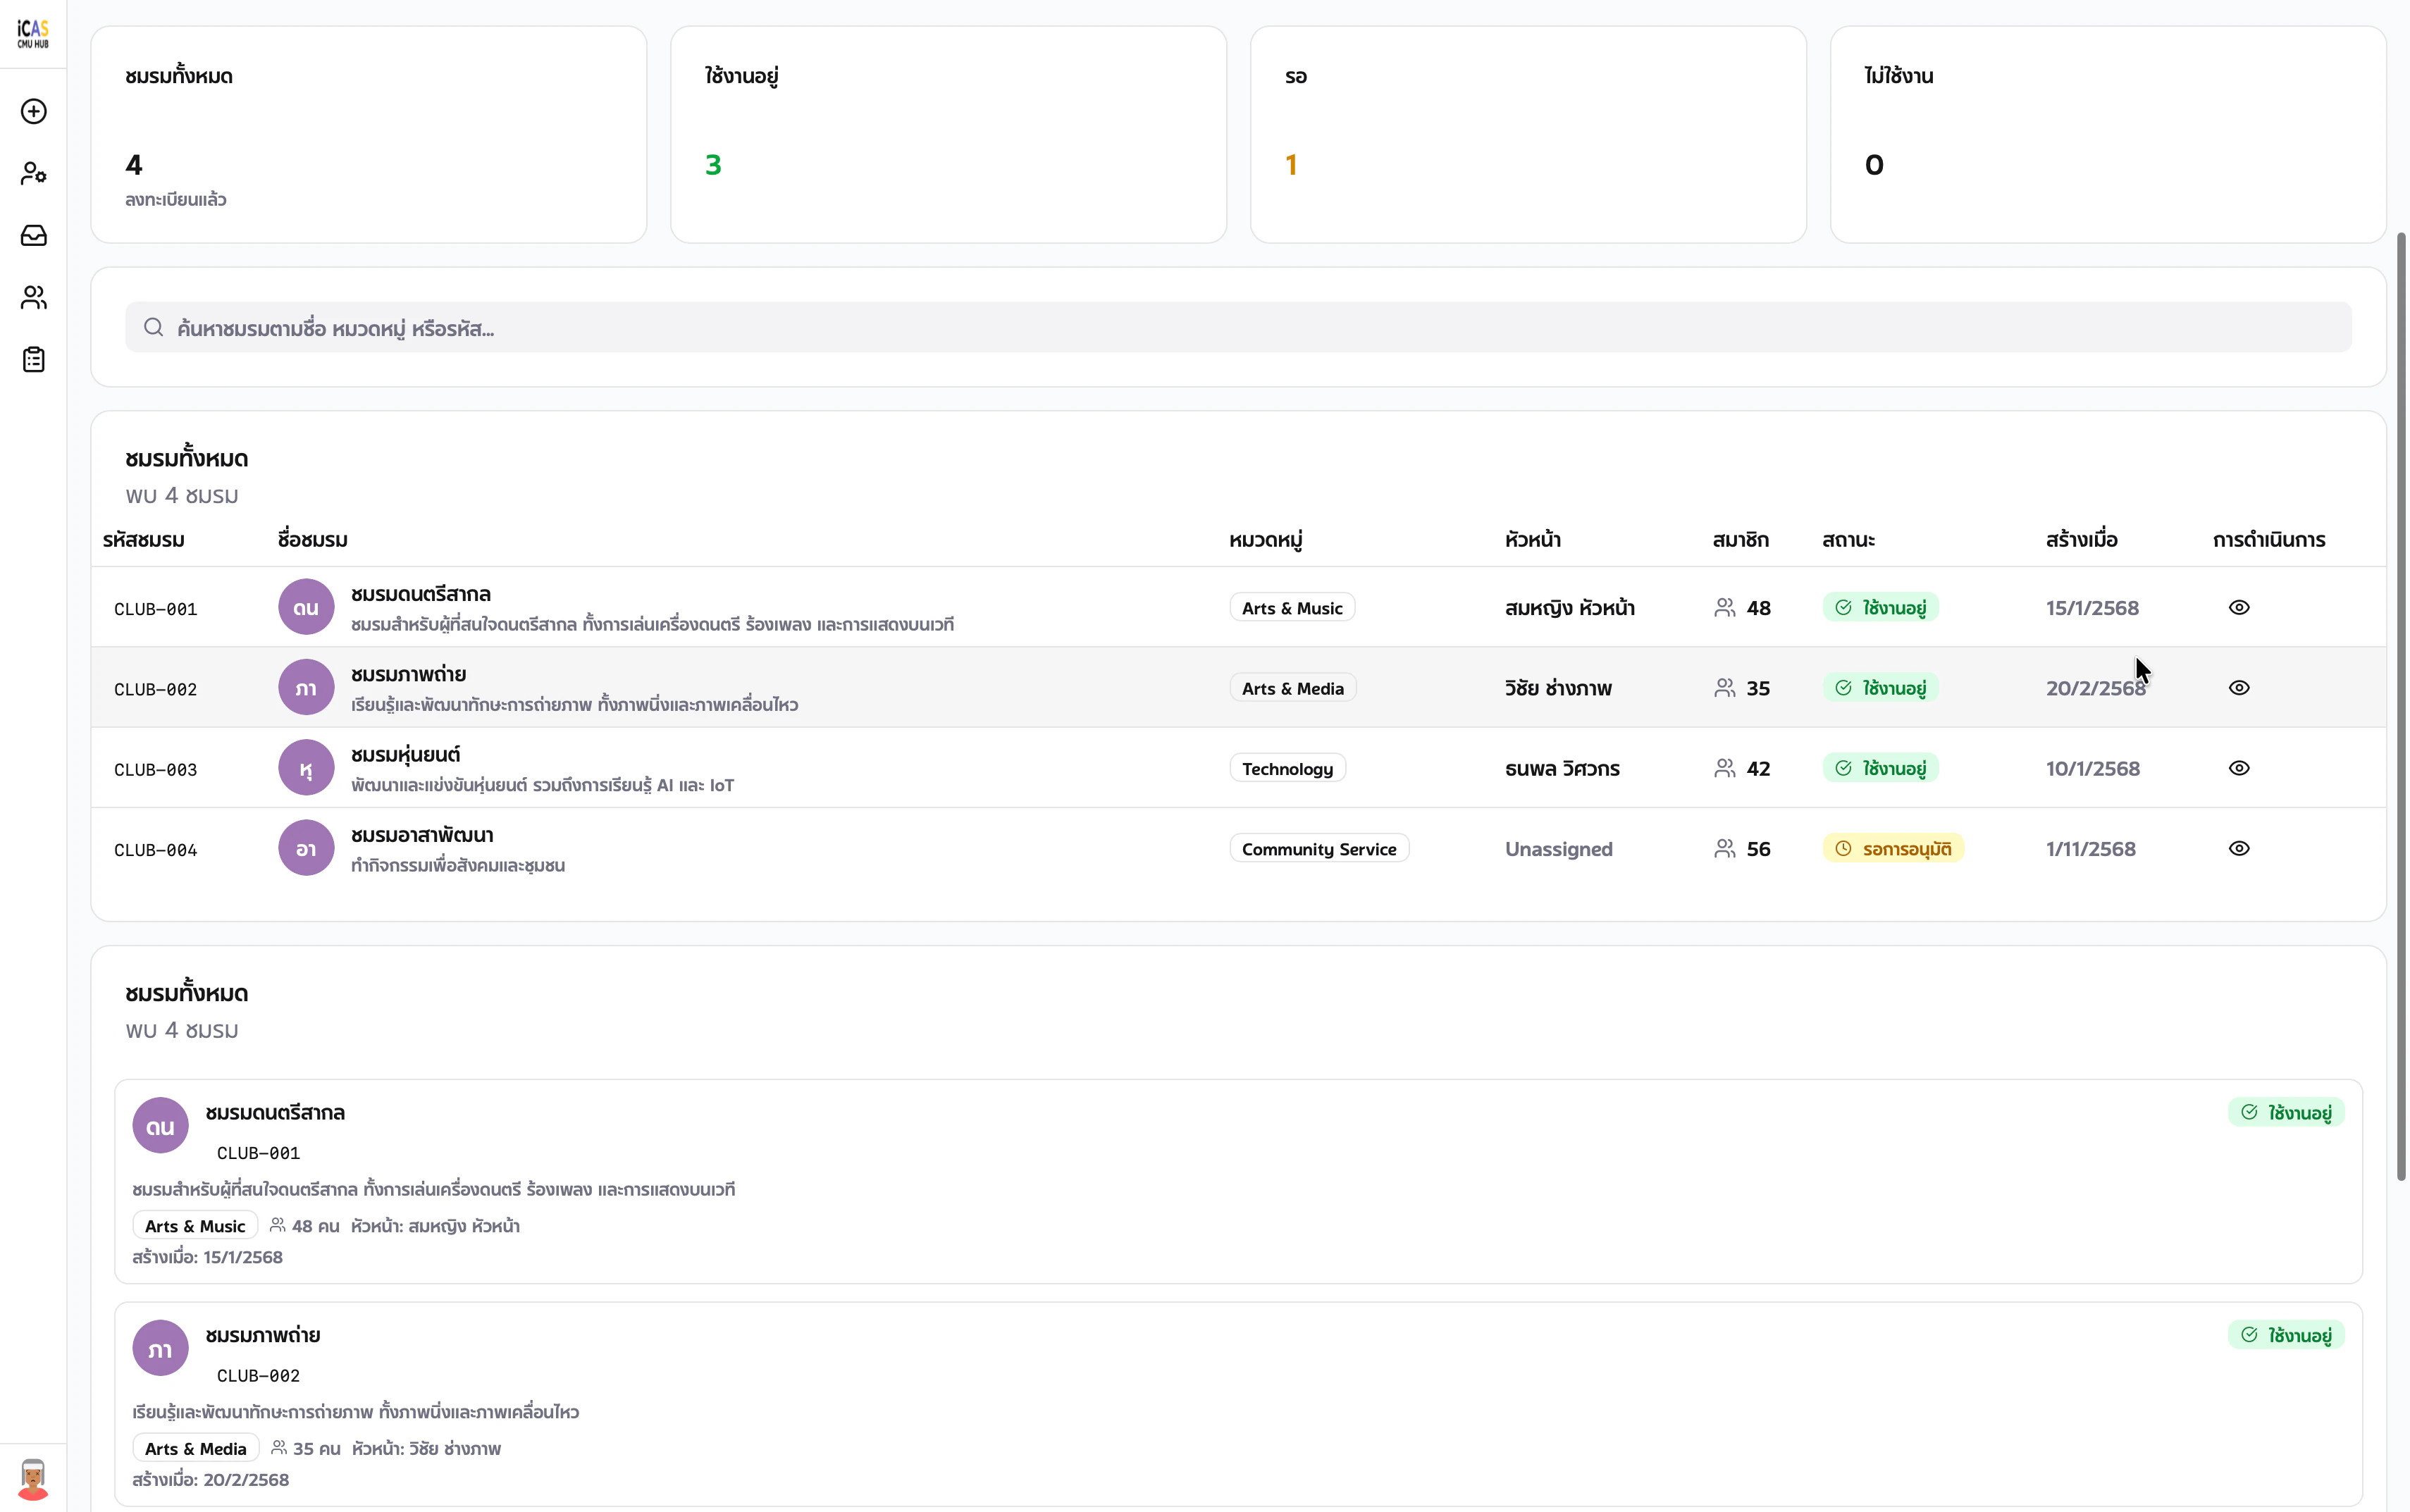Select the รอ pending stat card
The width and height of the screenshot is (2410, 1512).
click(1528, 134)
